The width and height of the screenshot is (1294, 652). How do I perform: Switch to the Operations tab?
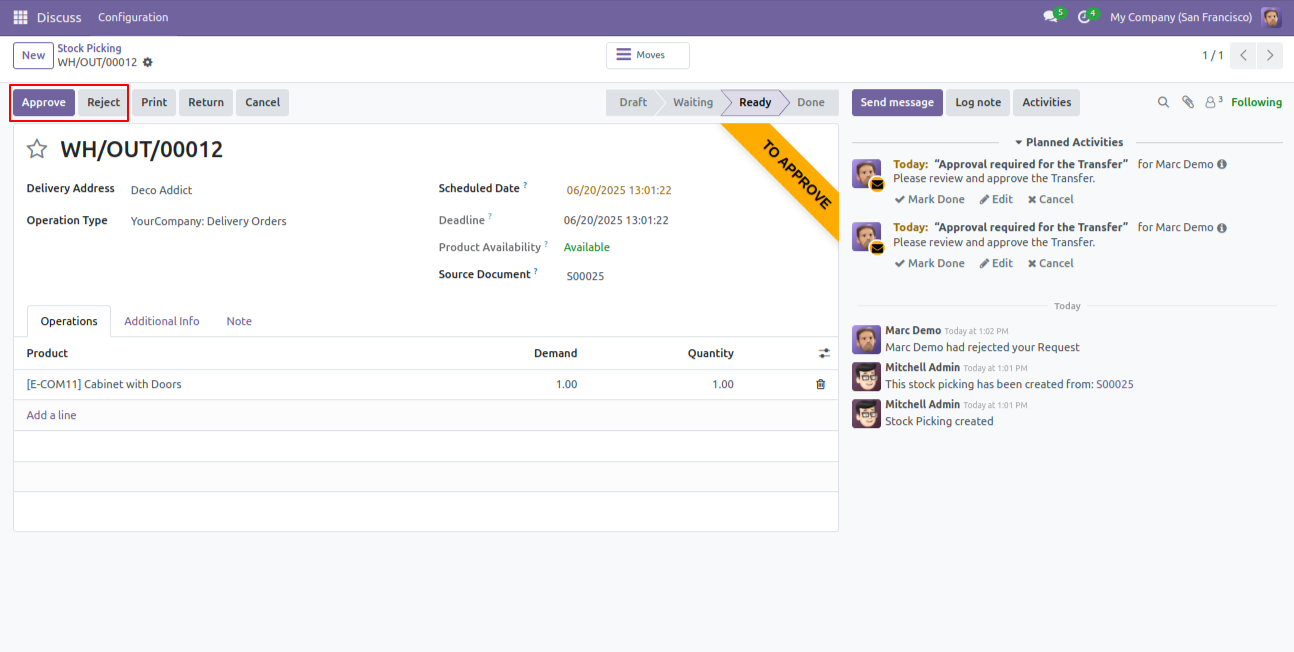[69, 321]
